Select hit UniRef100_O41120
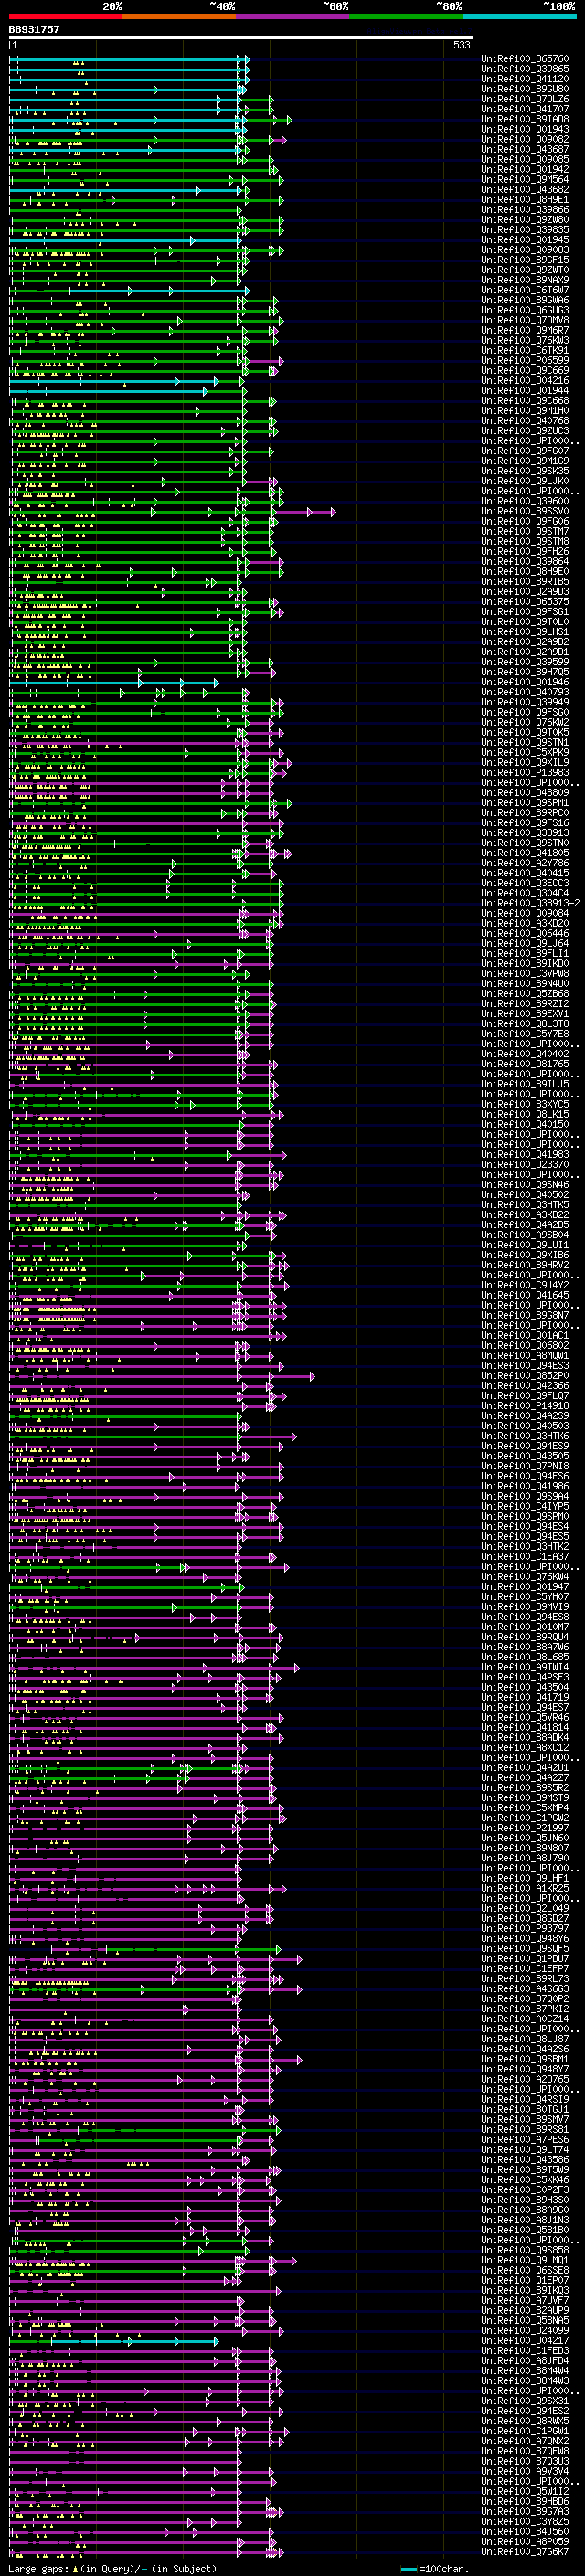 (525, 79)
